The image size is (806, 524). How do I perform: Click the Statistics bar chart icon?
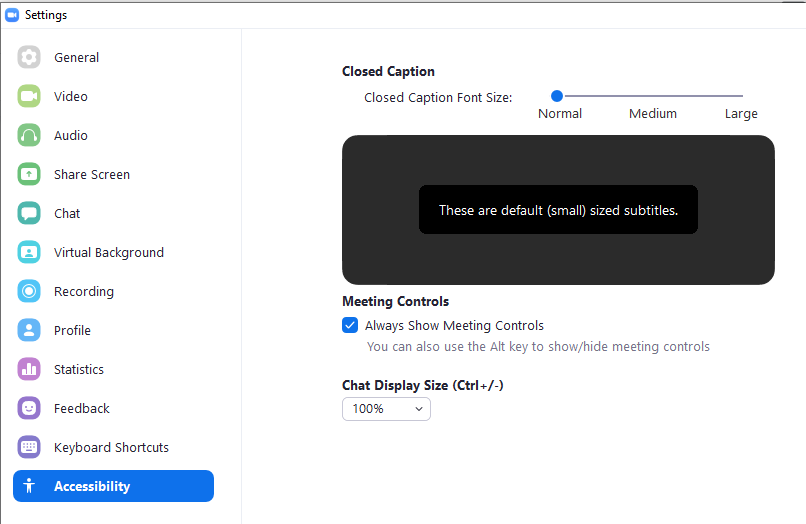click(29, 369)
